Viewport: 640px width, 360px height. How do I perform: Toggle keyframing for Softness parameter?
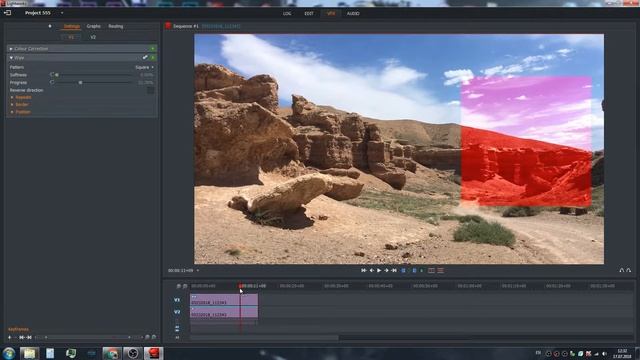(x=52, y=75)
